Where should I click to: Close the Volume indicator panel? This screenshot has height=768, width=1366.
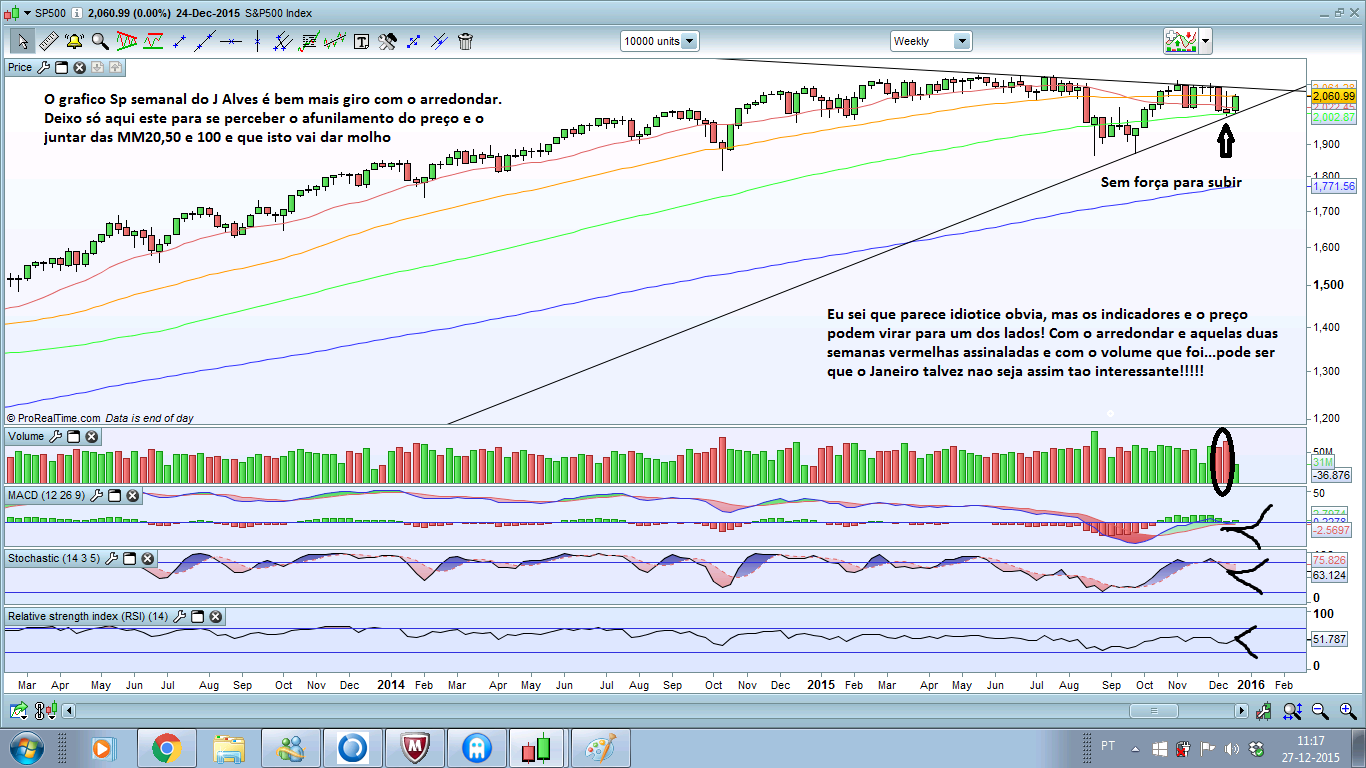(91, 436)
